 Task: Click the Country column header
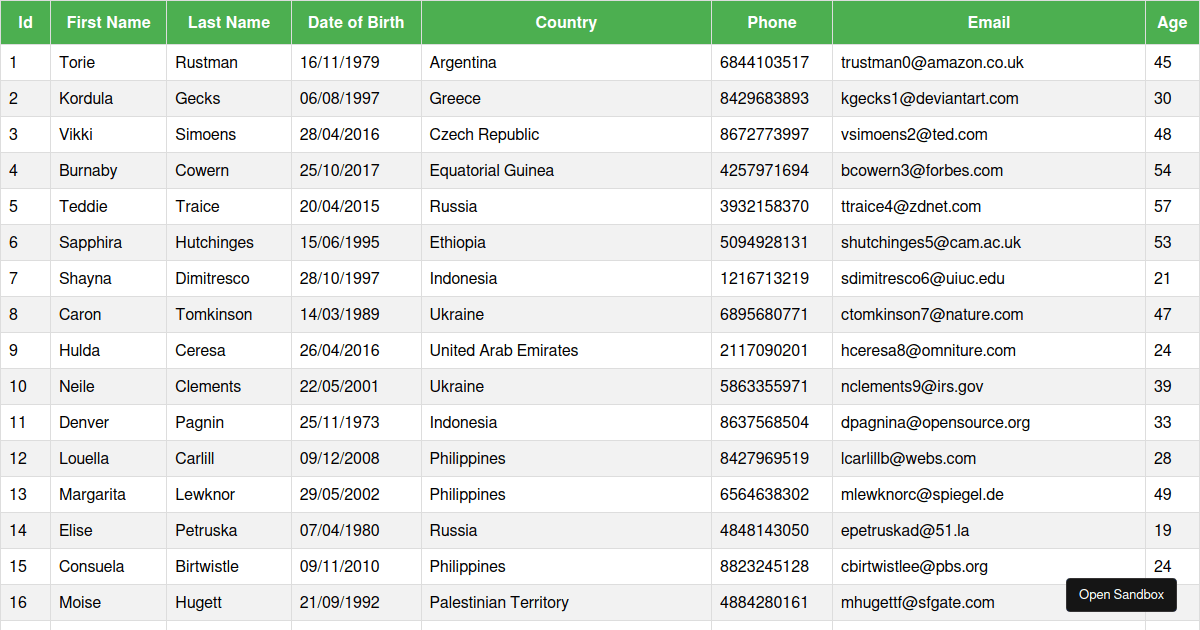566,22
